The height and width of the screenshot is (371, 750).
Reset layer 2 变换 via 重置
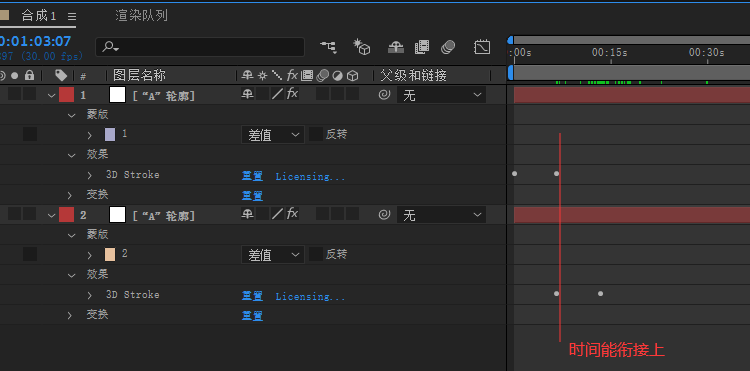(x=252, y=316)
